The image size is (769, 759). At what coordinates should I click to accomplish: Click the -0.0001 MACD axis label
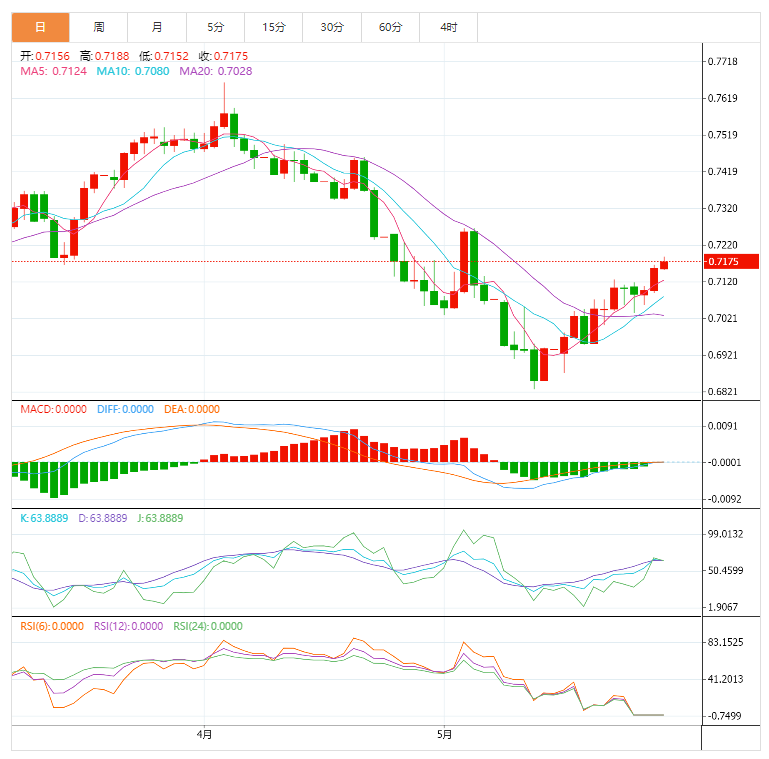pyautogui.click(x=724, y=462)
